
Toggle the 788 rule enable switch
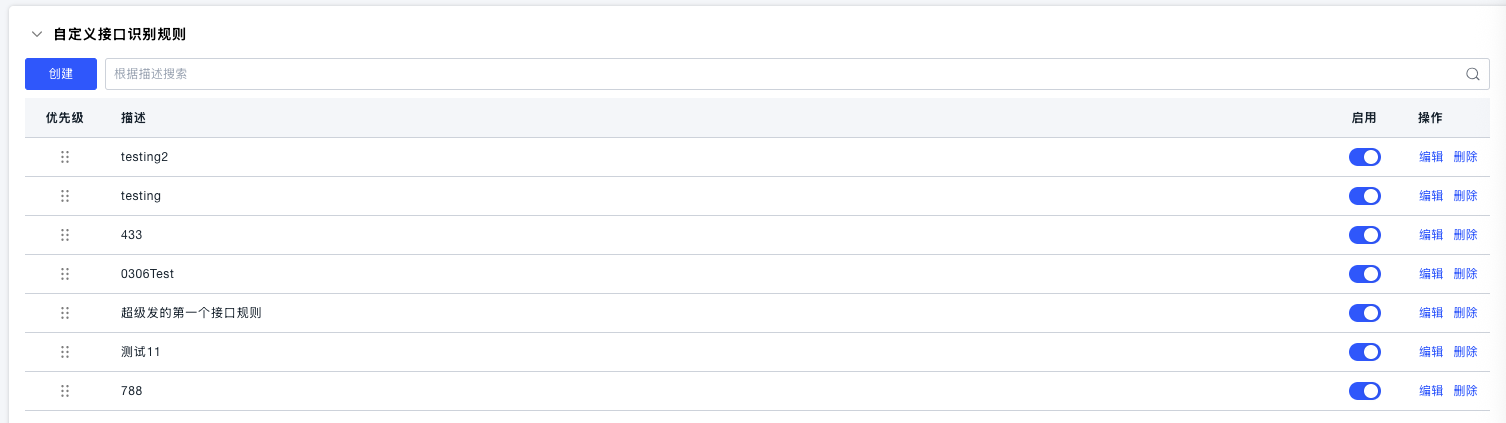pyautogui.click(x=1364, y=391)
